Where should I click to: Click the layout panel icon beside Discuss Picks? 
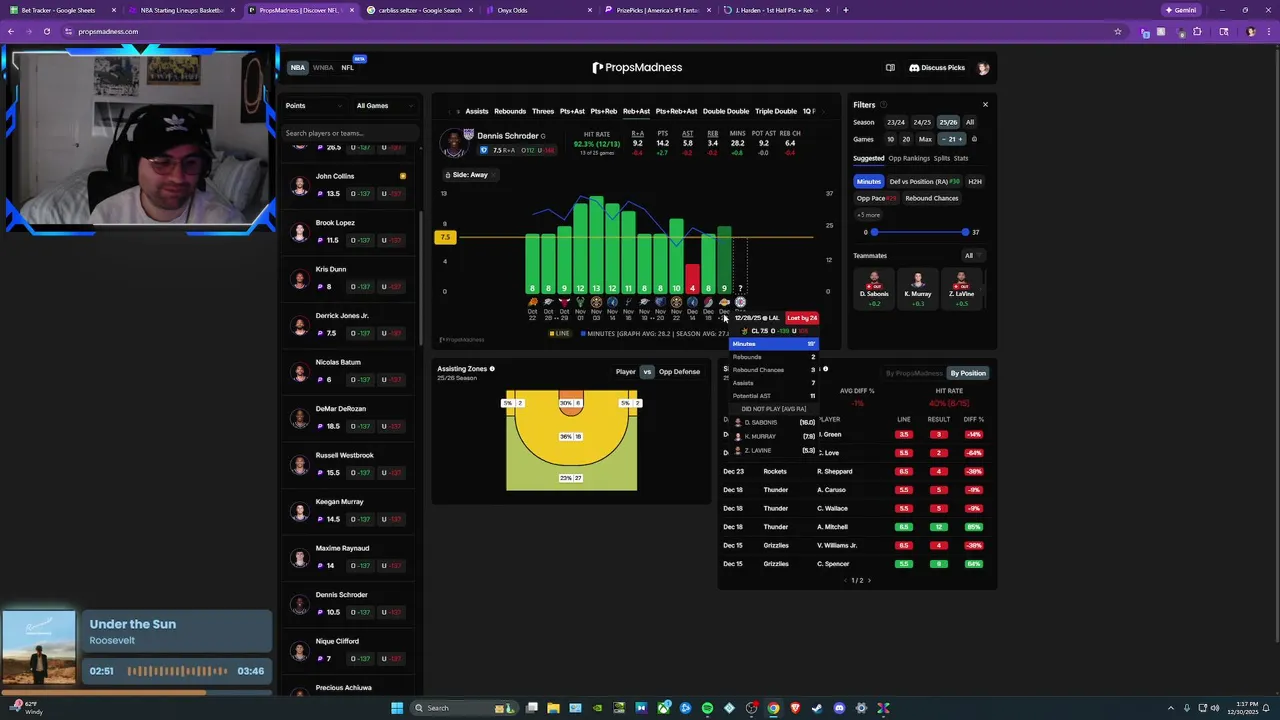[x=890, y=68]
